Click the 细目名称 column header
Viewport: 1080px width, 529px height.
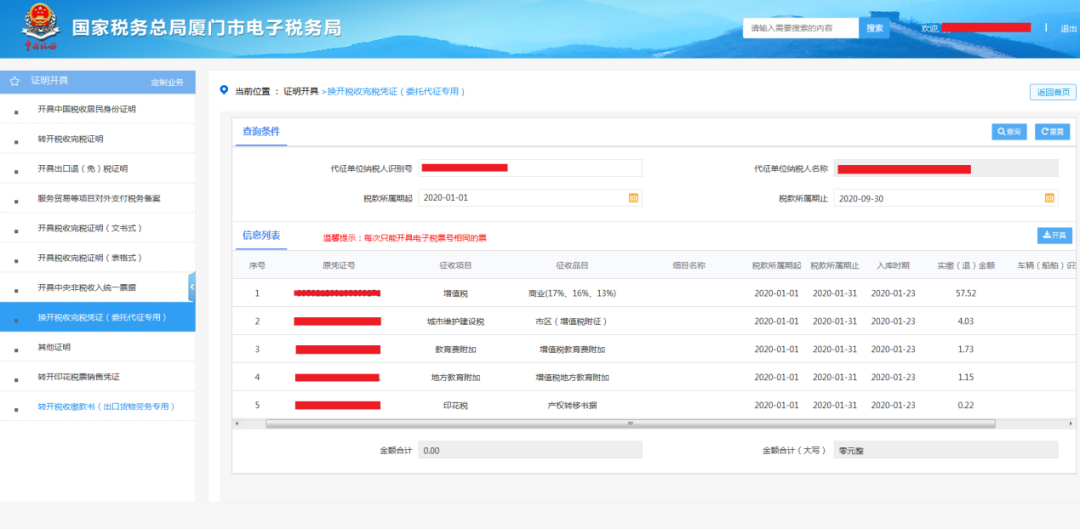pos(689,265)
